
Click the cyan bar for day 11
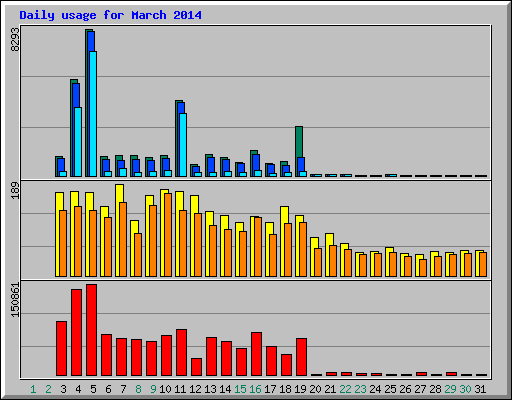pos(183,145)
